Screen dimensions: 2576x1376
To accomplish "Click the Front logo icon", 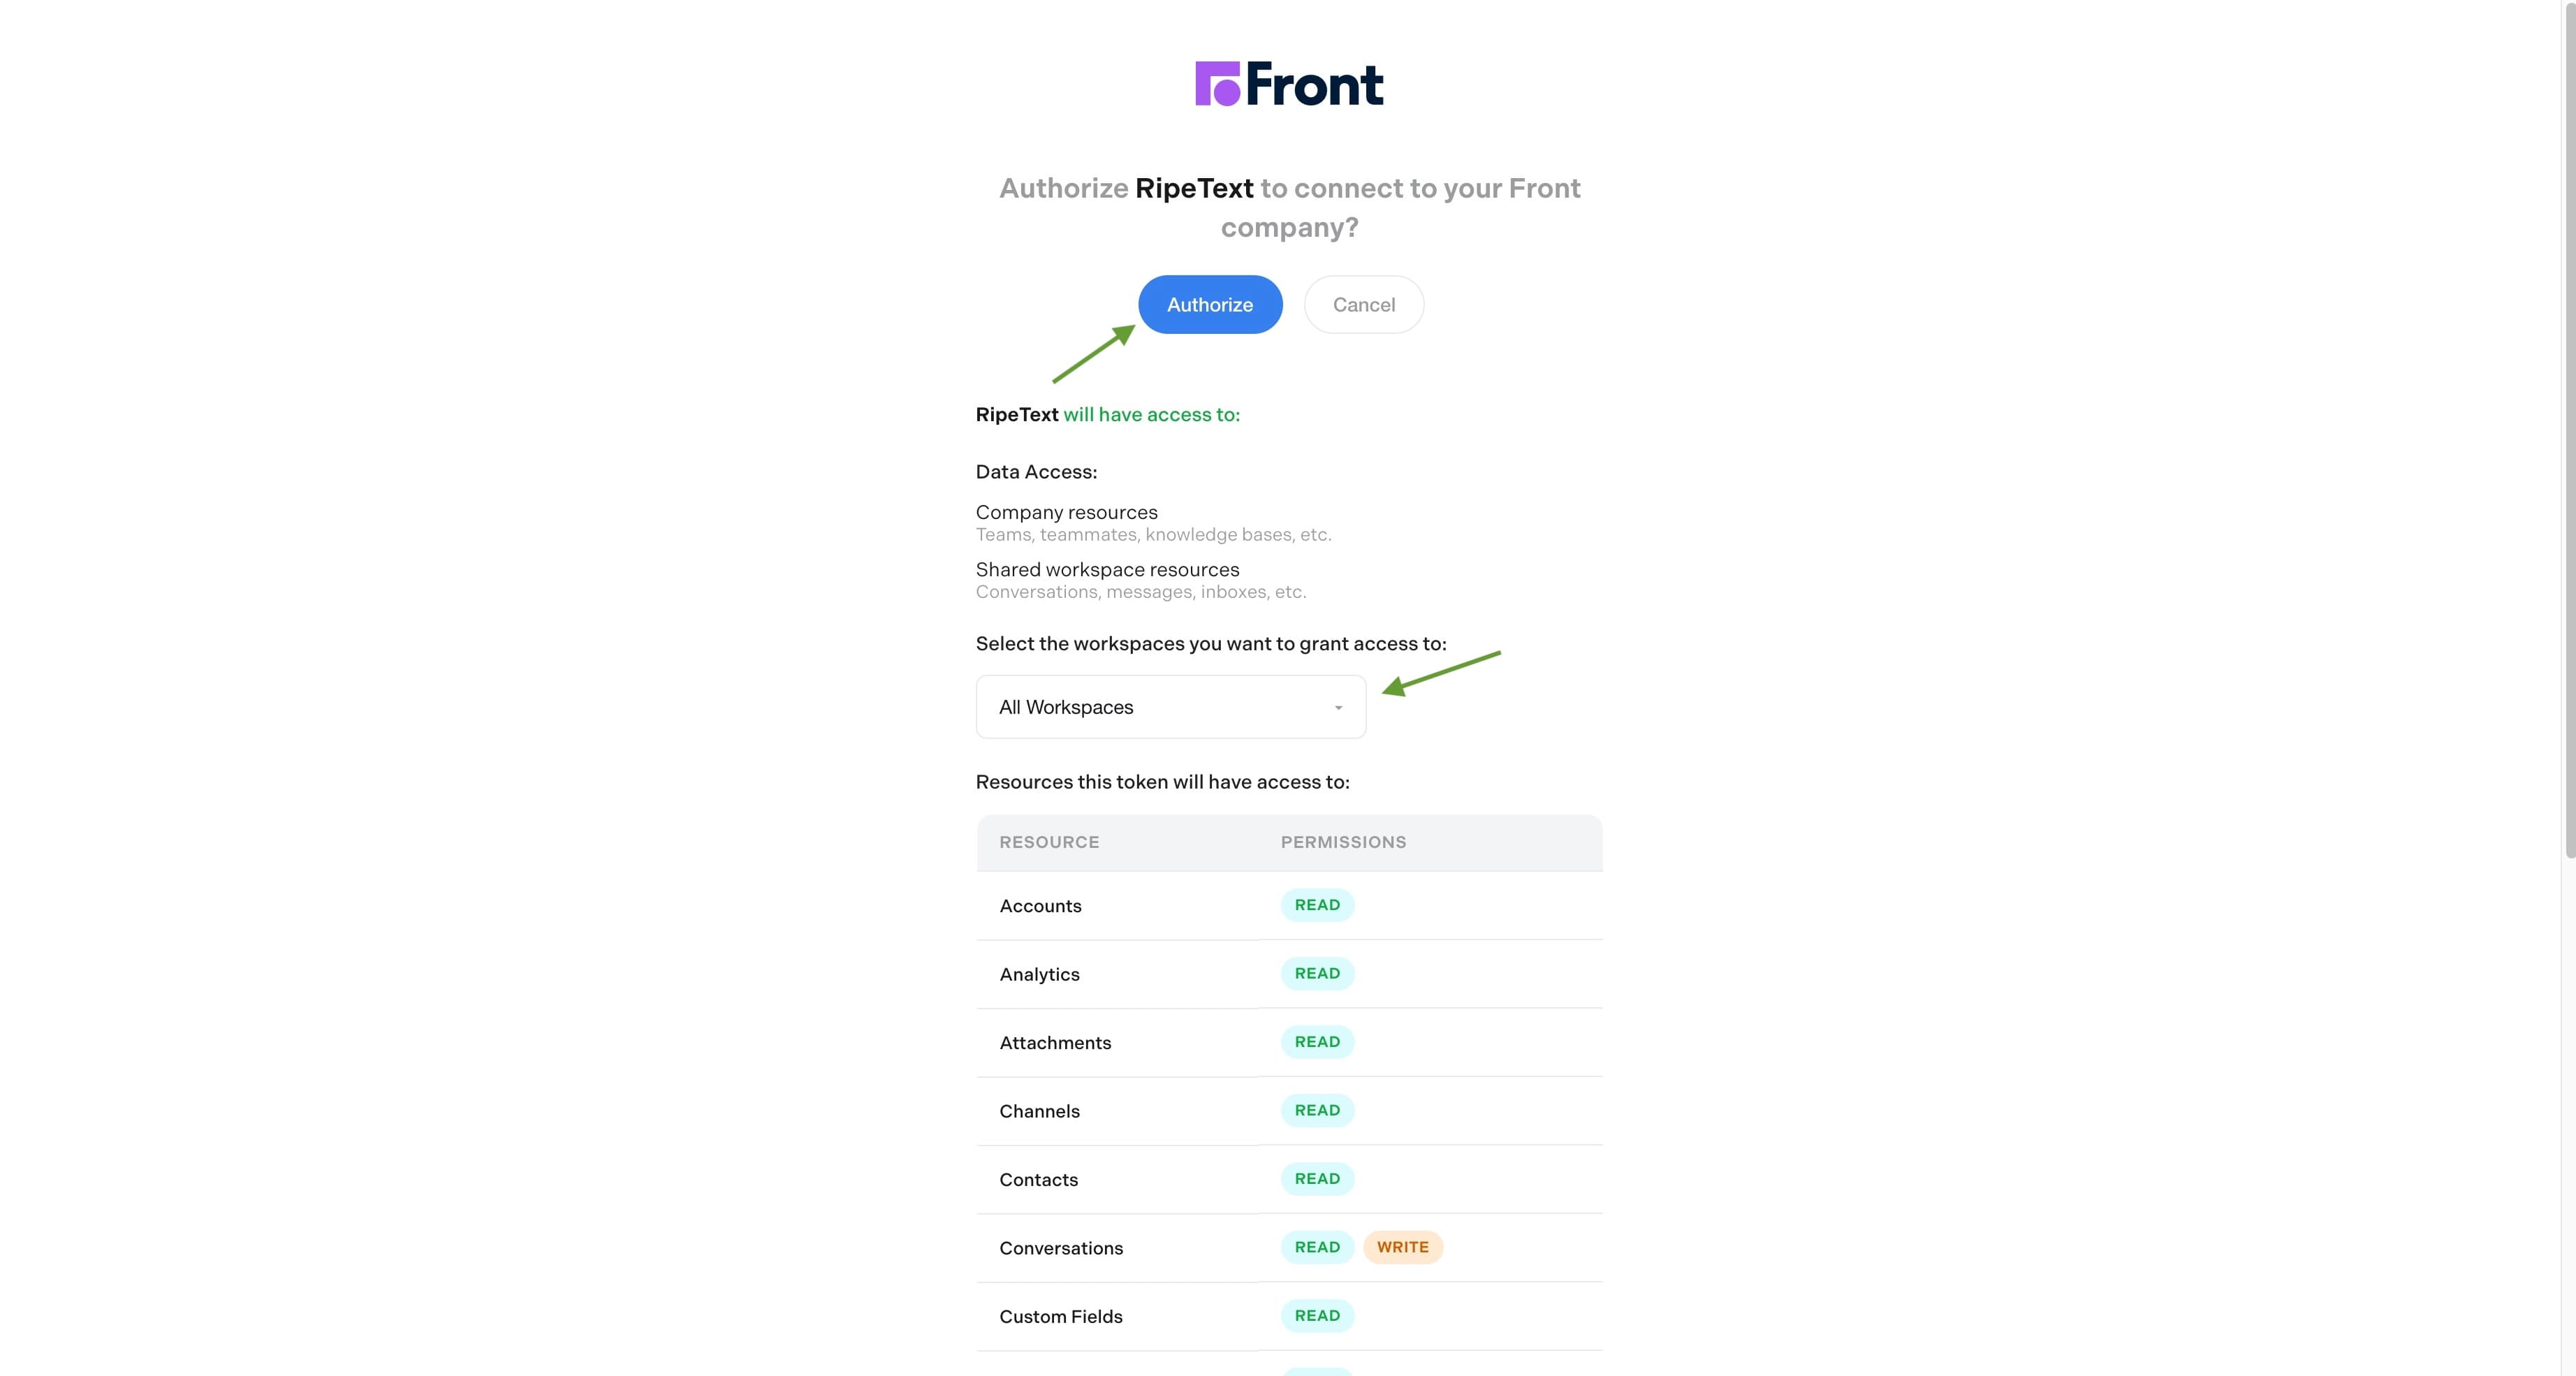I will 1218,84.
